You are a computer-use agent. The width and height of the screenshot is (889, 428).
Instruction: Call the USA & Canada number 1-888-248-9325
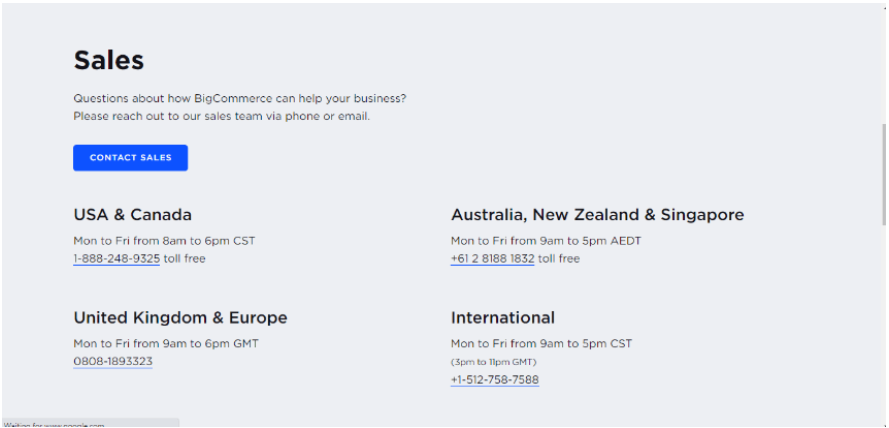point(116,259)
